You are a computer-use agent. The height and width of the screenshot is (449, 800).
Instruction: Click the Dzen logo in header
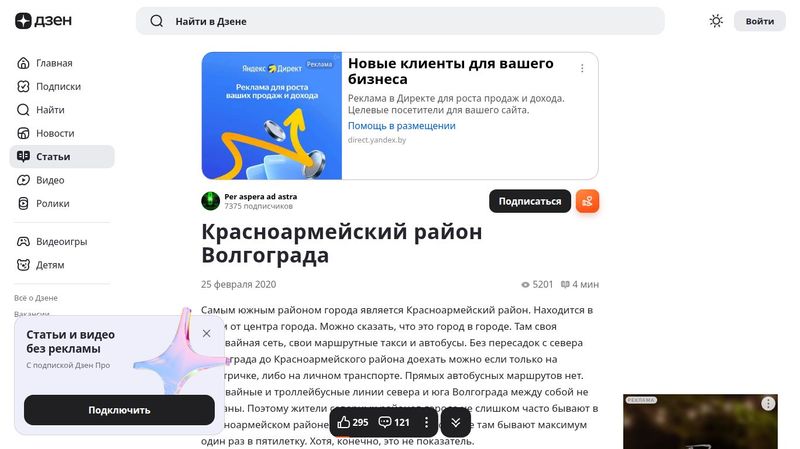[43, 21]
